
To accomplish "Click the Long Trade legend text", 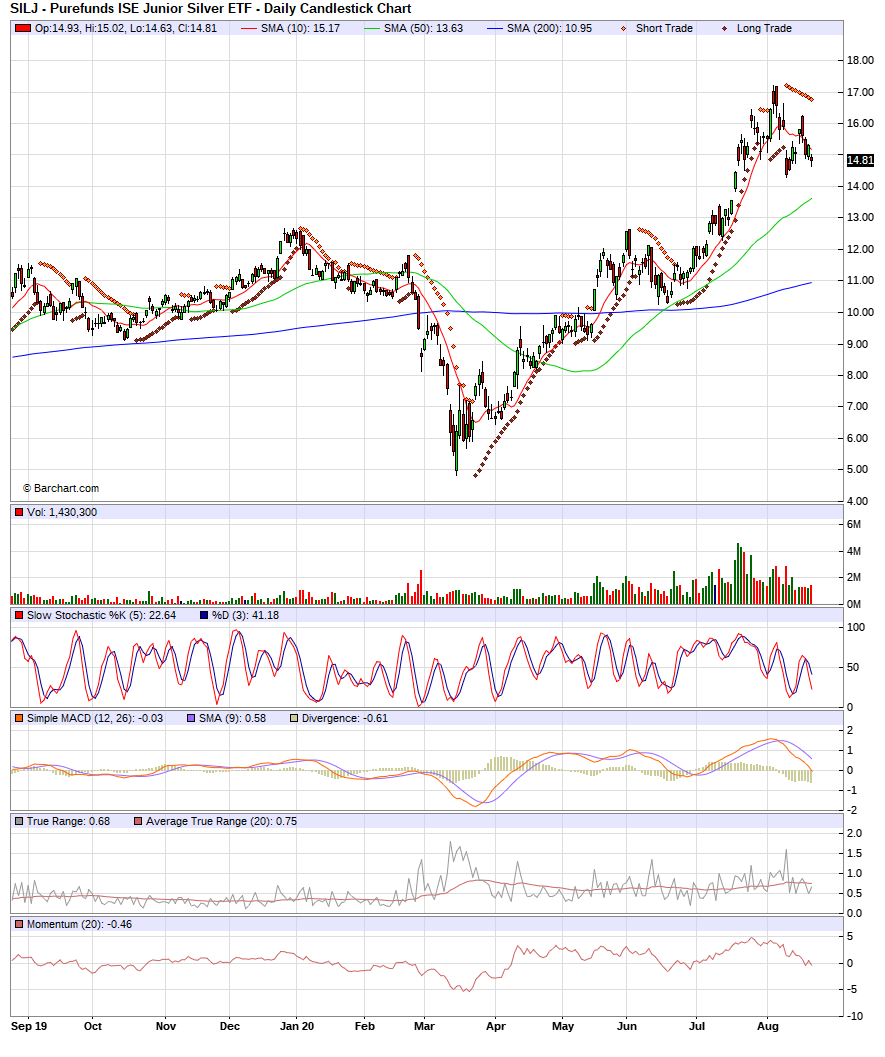I will (764, 28).
